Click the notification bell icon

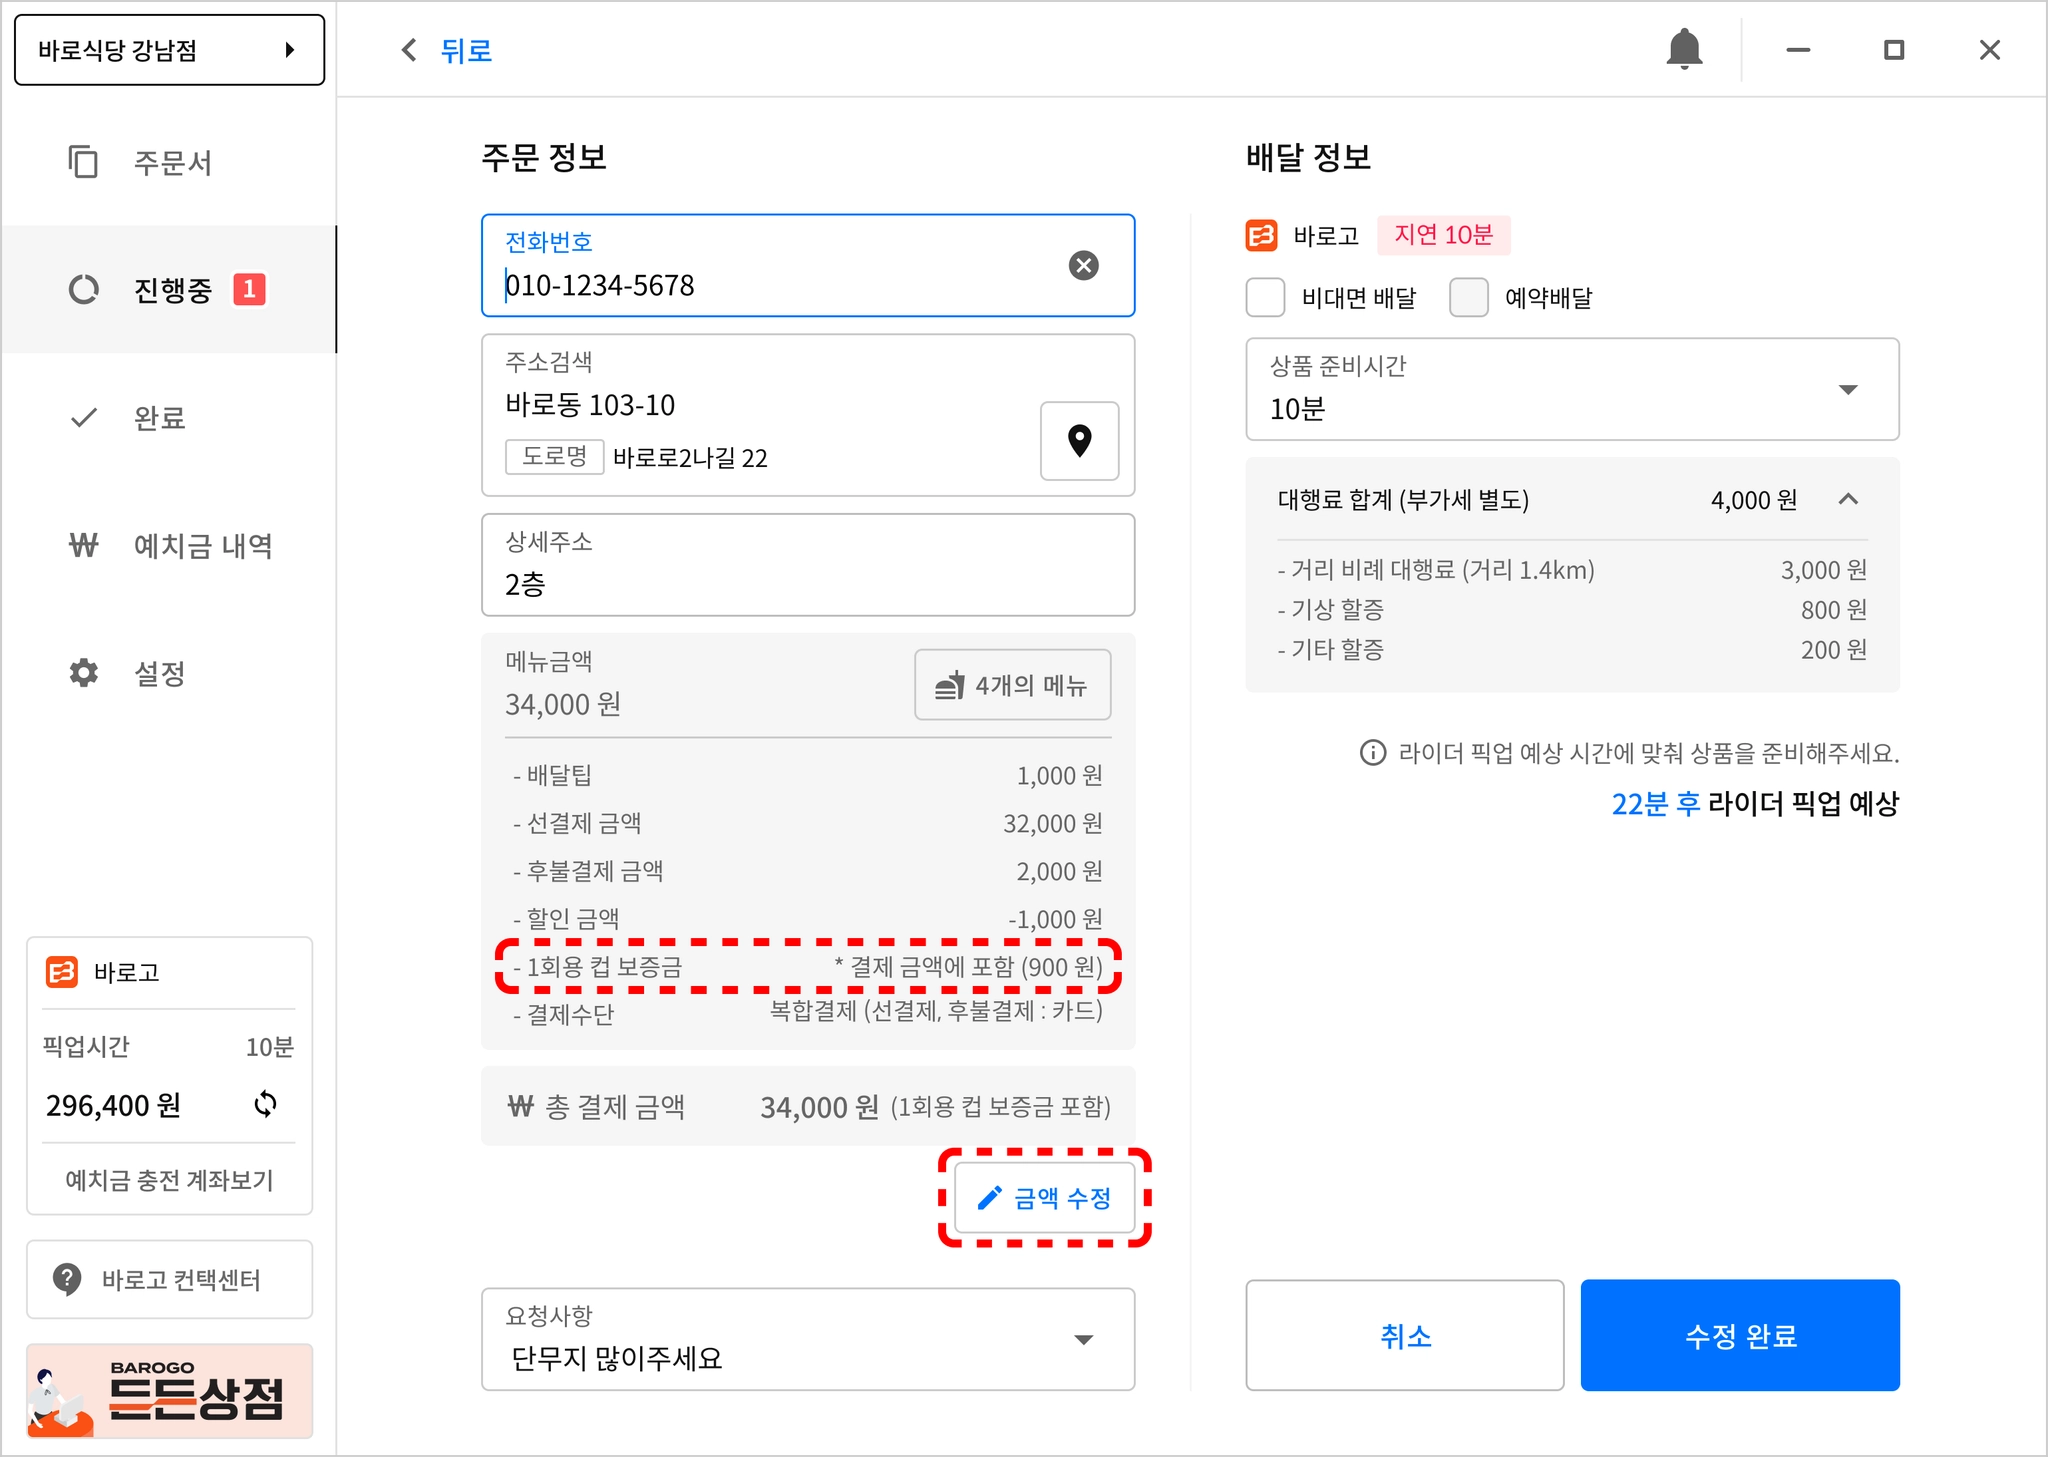click(x=1684, y=49)
